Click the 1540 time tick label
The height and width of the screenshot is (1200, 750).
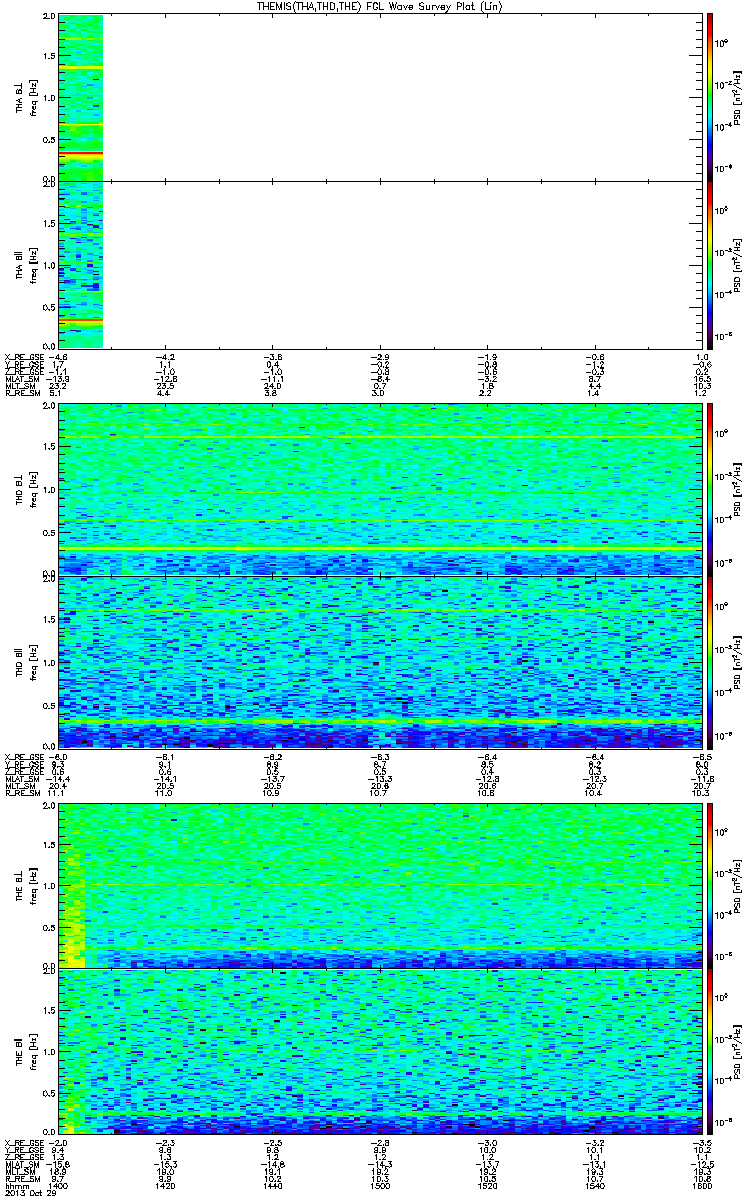(594, 1185)
